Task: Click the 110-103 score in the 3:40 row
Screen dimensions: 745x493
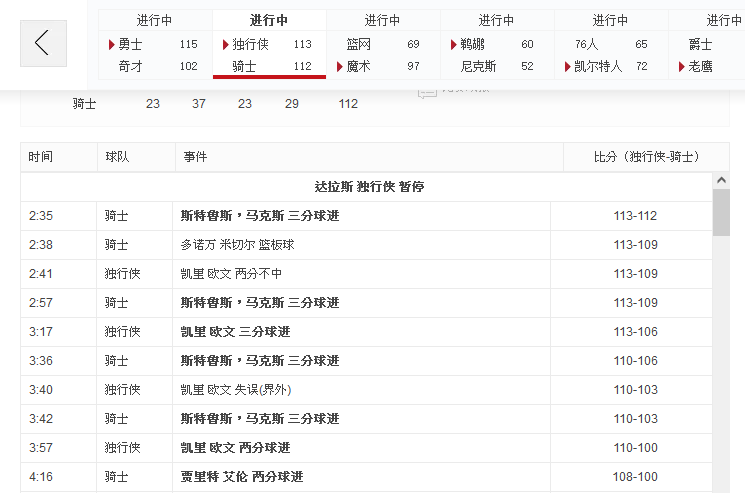Action: 635,389
